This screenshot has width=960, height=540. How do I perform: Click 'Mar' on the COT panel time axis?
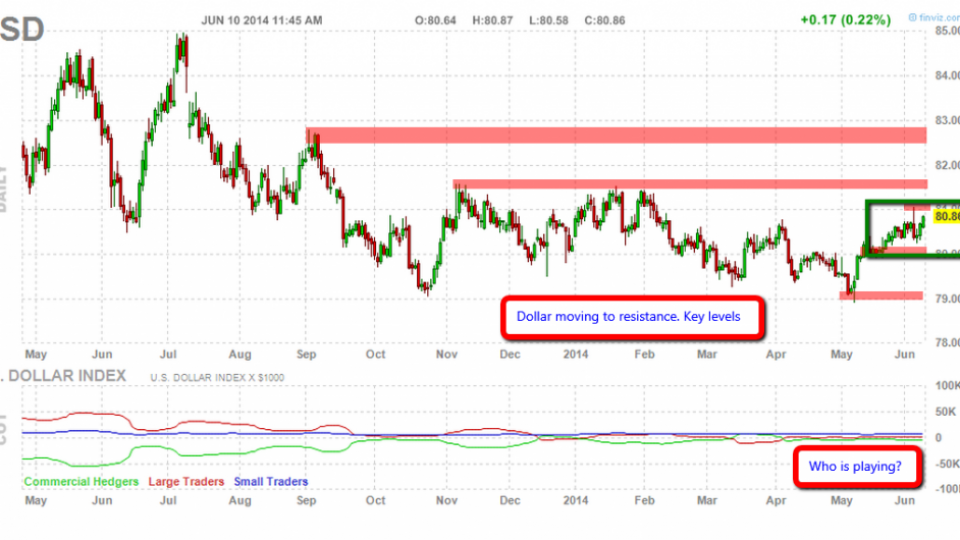point(707,500)
